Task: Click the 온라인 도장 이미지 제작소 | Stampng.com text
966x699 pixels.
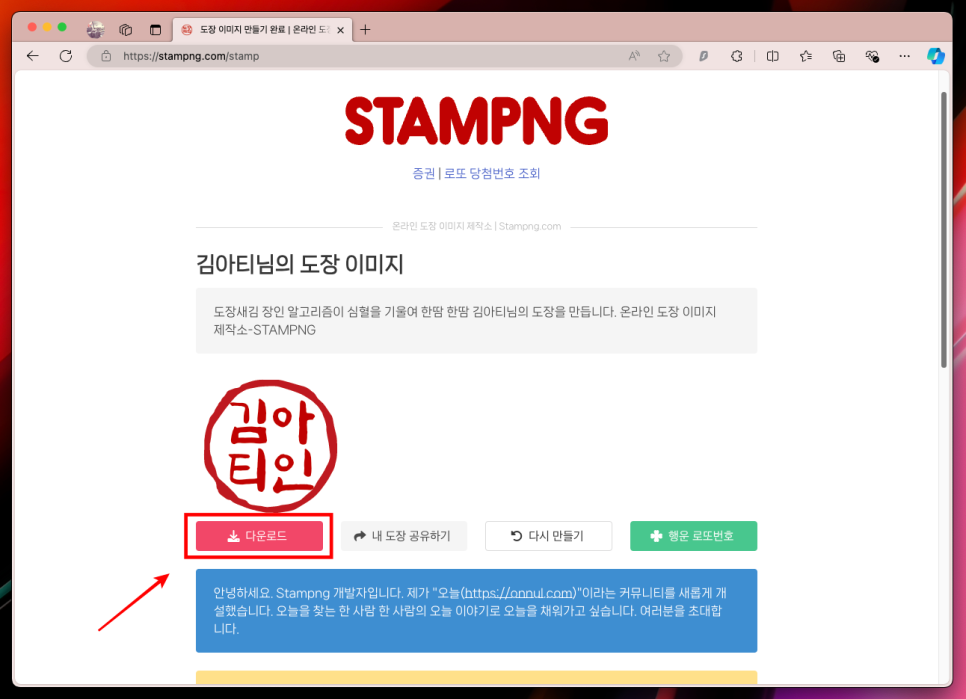Action: 476,227
